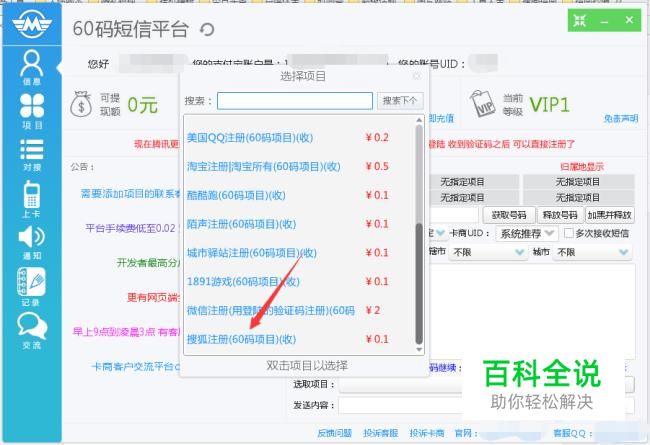Open the 信息 user profile sidebar icon

click(32, 67)
